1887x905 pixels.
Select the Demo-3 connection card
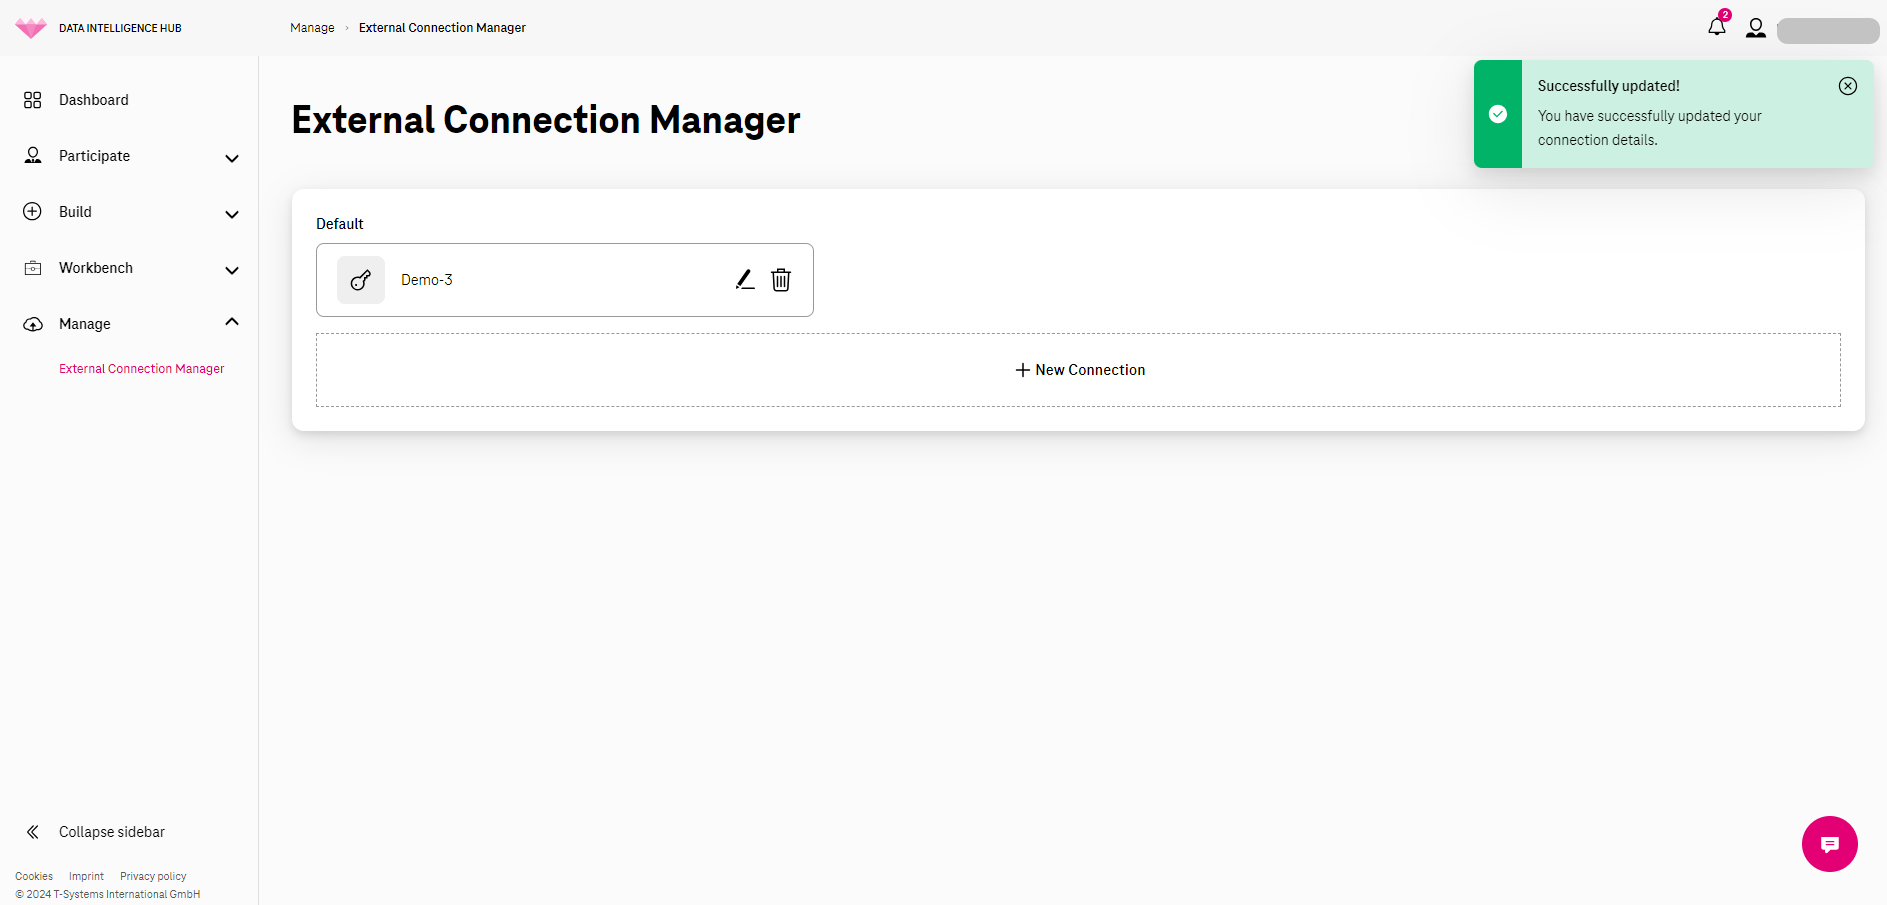(565, 280)
